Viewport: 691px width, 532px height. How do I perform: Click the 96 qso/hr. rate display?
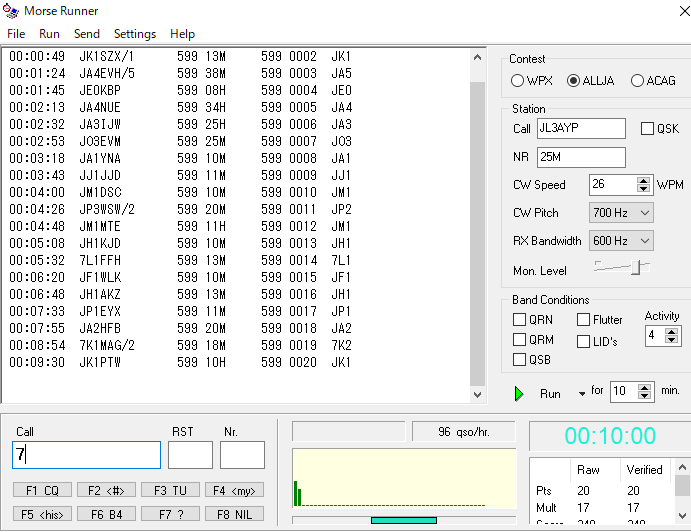click(464, 432)
